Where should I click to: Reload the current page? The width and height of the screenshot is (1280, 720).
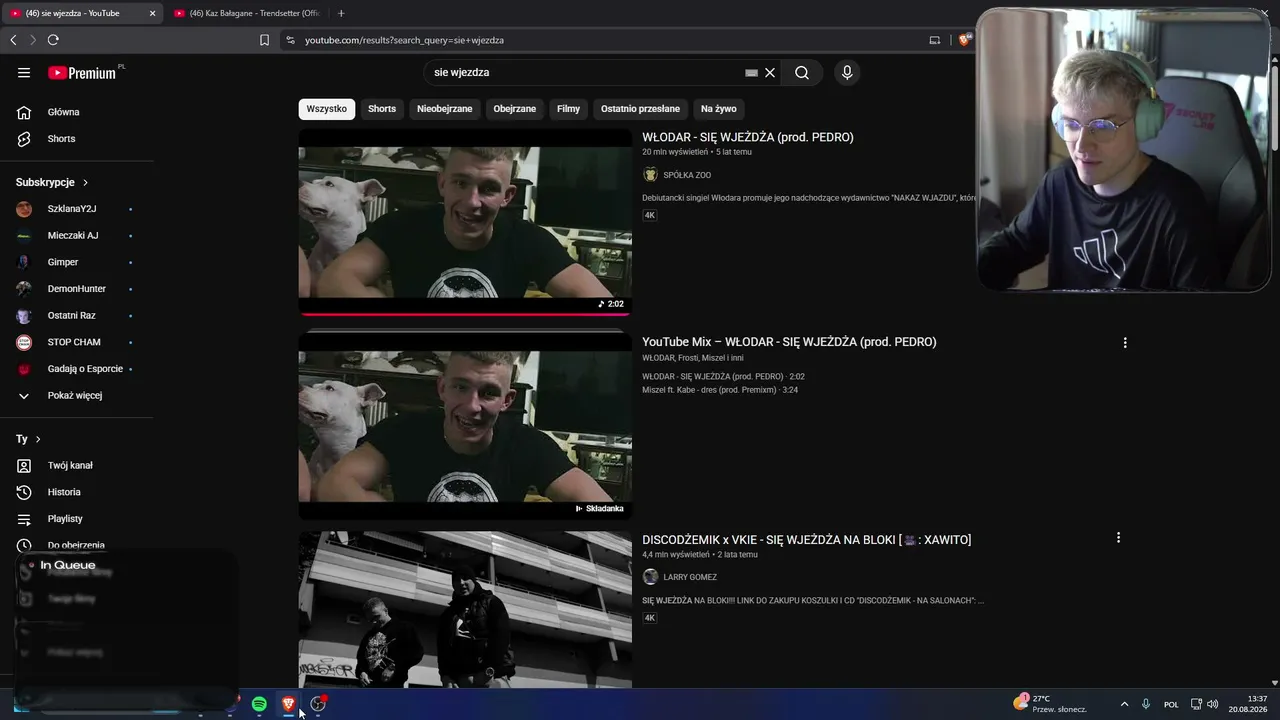pyautogui.click(x=53, y=40)
